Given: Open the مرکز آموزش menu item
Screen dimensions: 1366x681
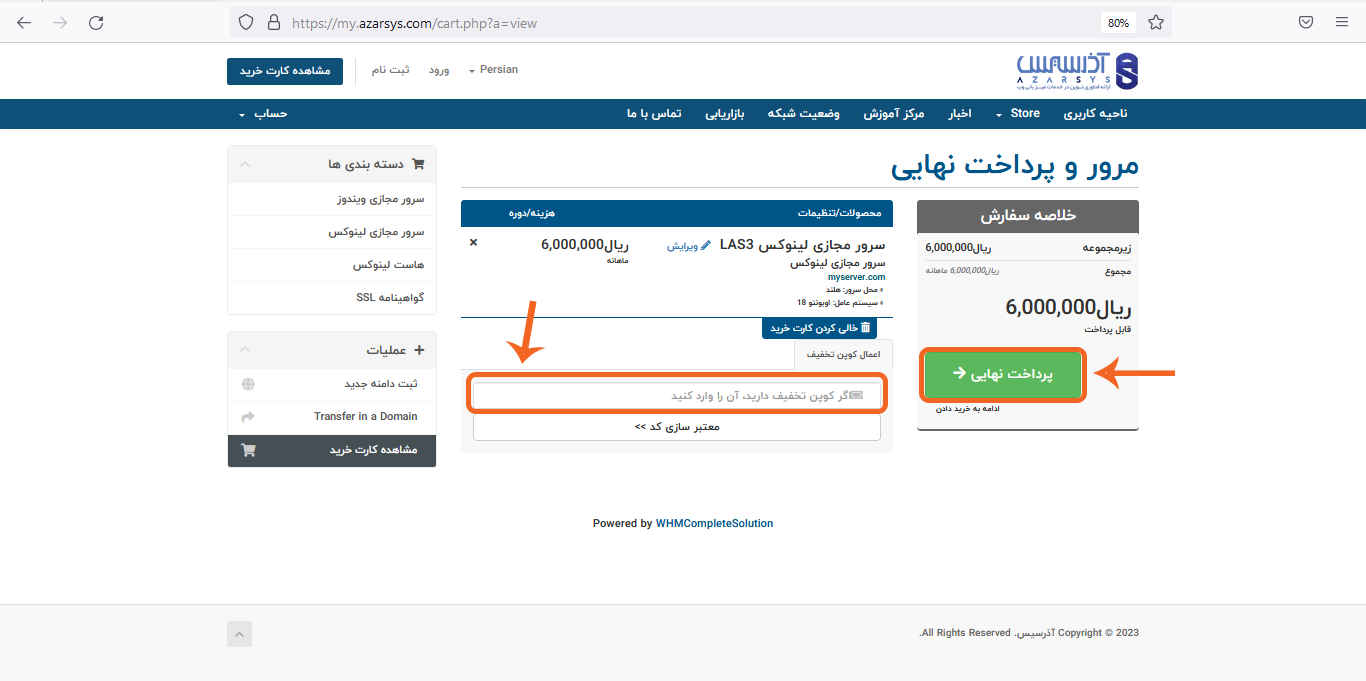Looking at the screenshot, I should [895, 114].
